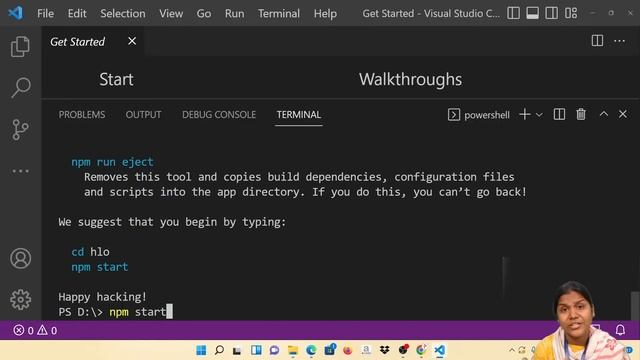Open the Source Control view
Viewport: 640px width, 360px height.
pos(20,129)
